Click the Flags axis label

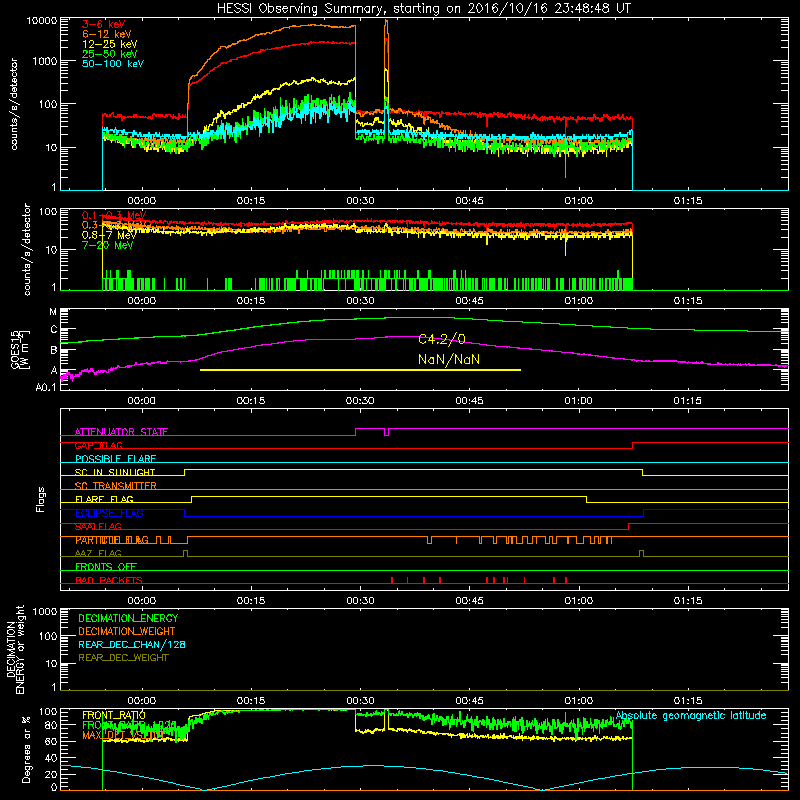(41, 499)
